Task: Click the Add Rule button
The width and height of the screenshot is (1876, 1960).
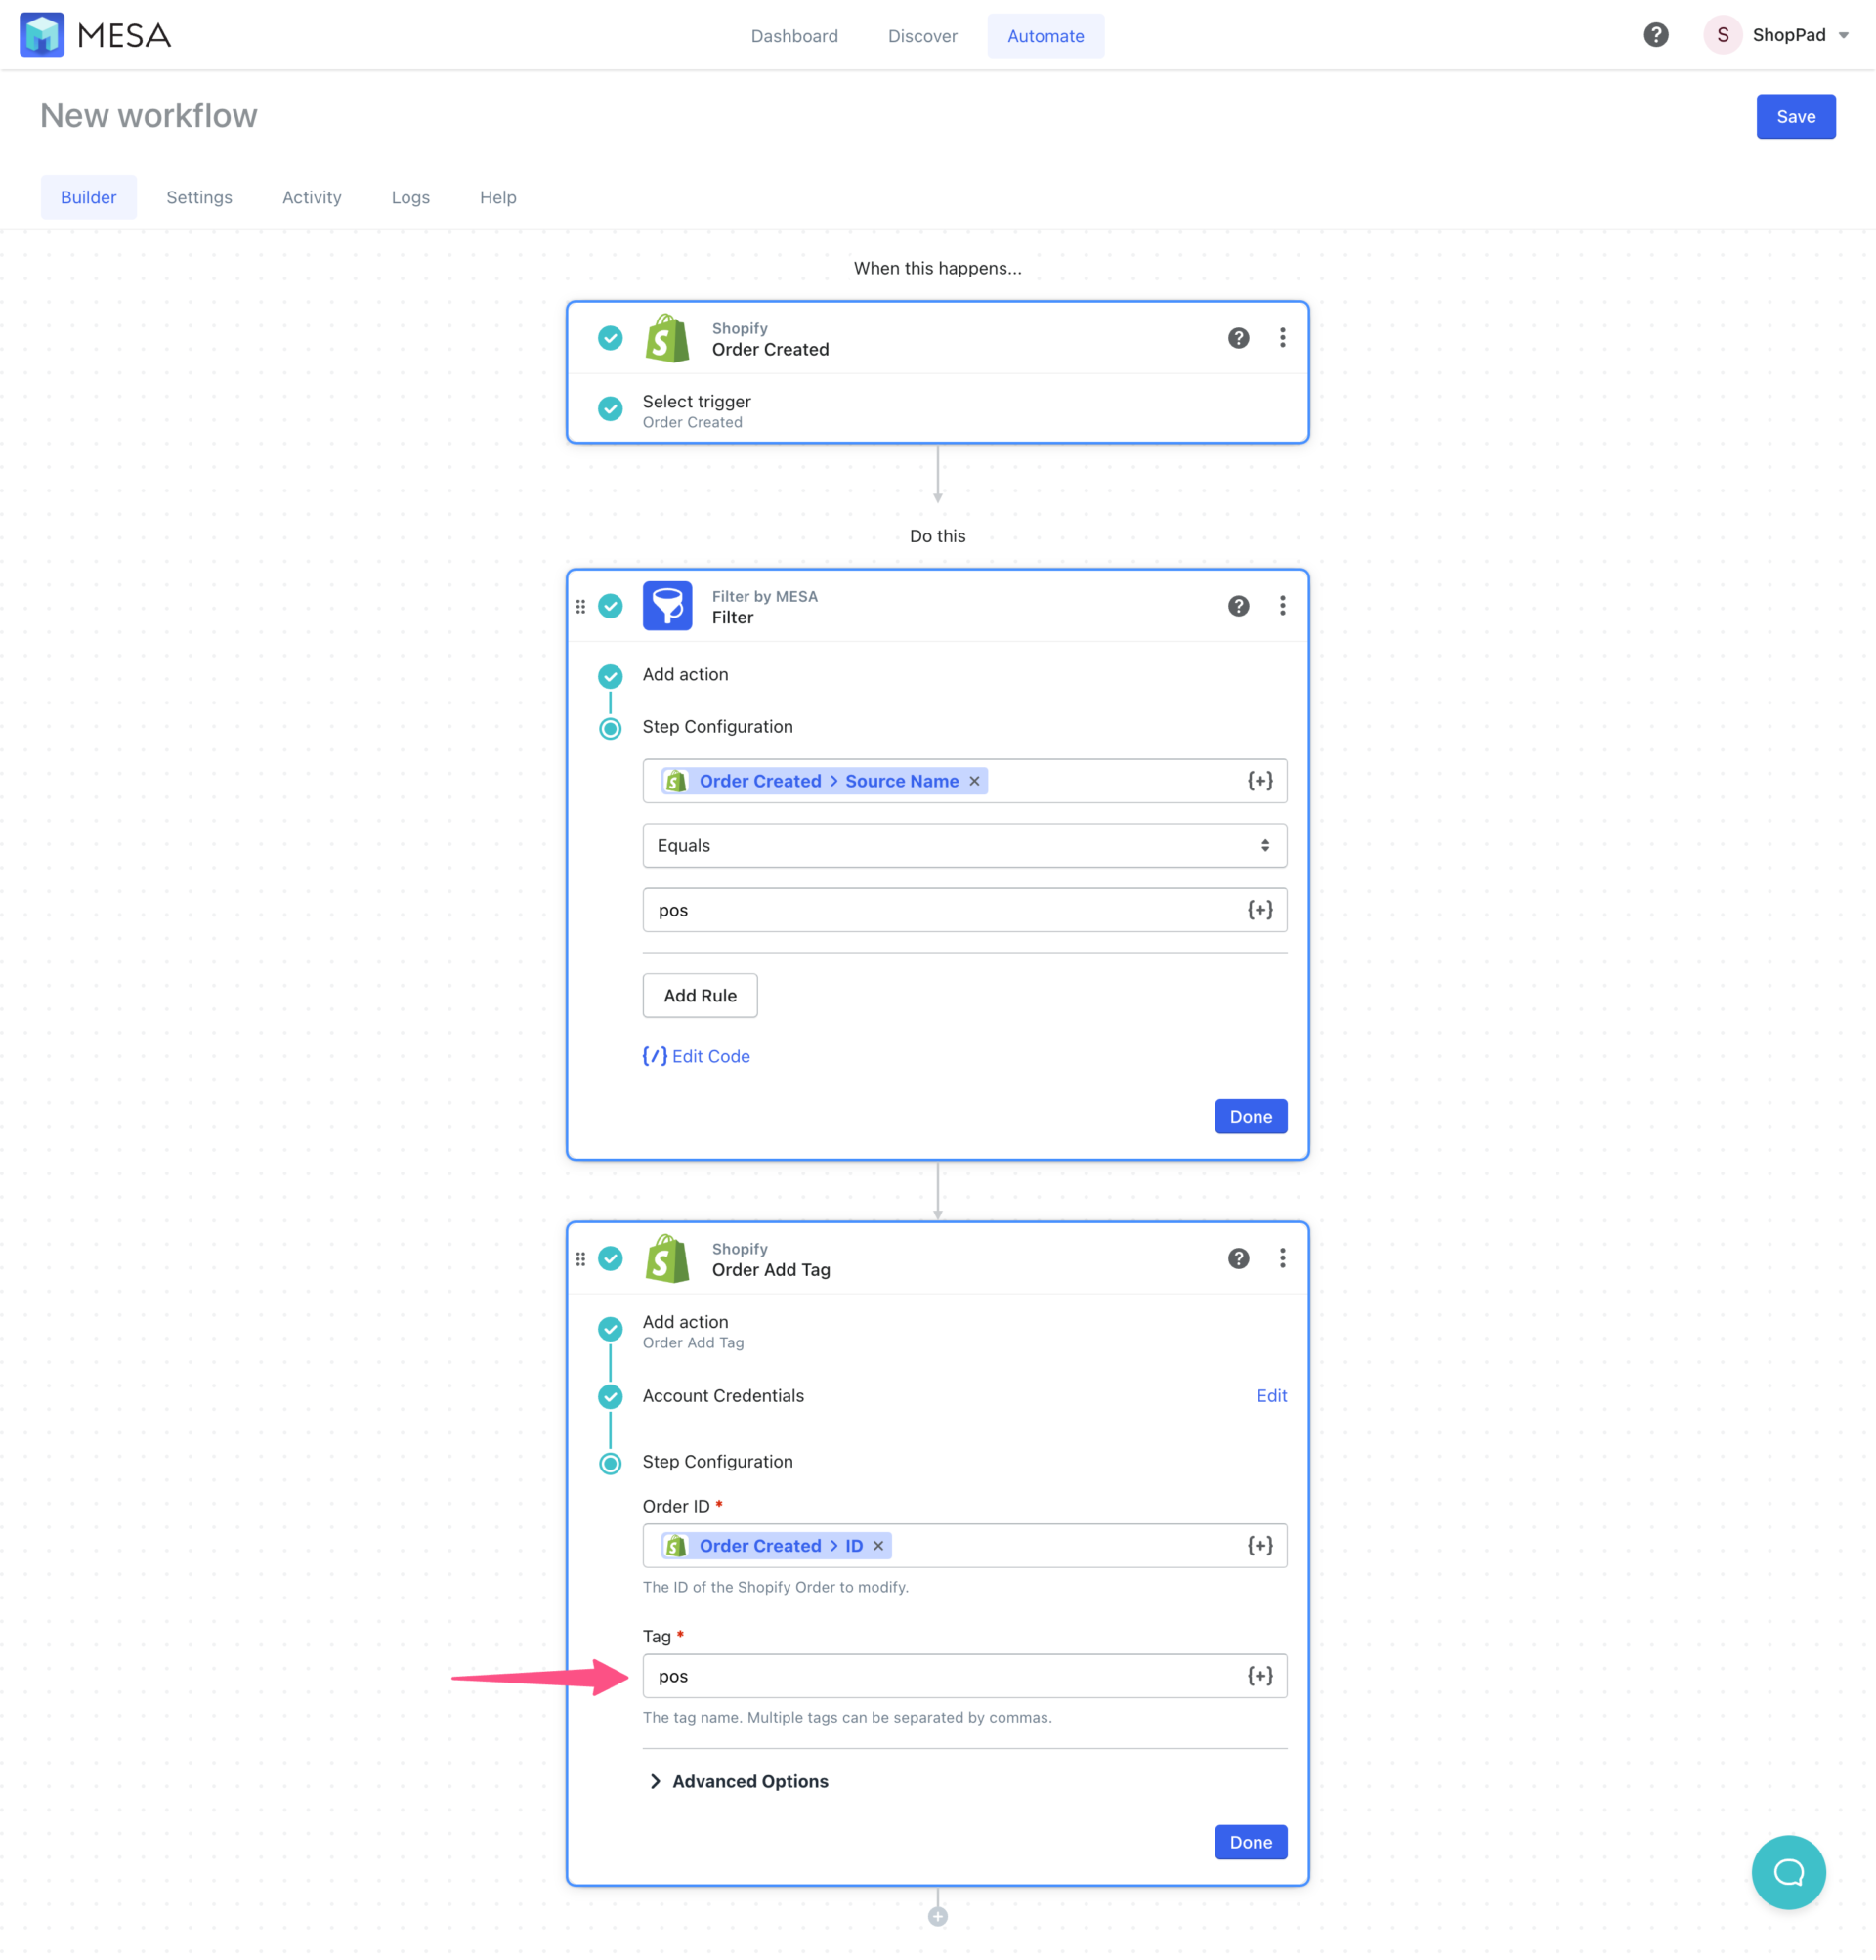Action: pos(699,995)
